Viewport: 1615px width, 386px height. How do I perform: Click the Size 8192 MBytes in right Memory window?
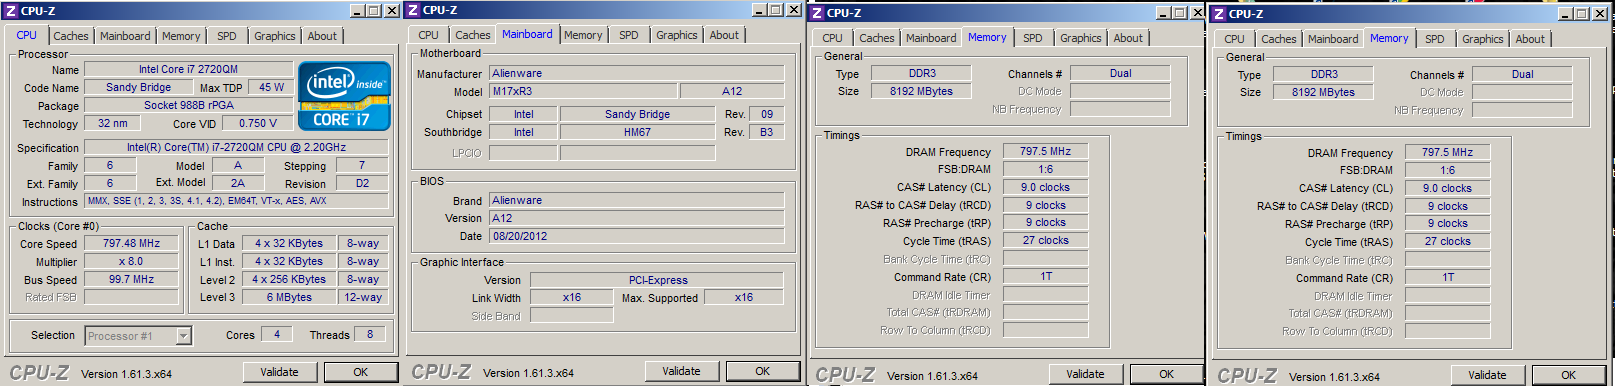pos(1323,92)
